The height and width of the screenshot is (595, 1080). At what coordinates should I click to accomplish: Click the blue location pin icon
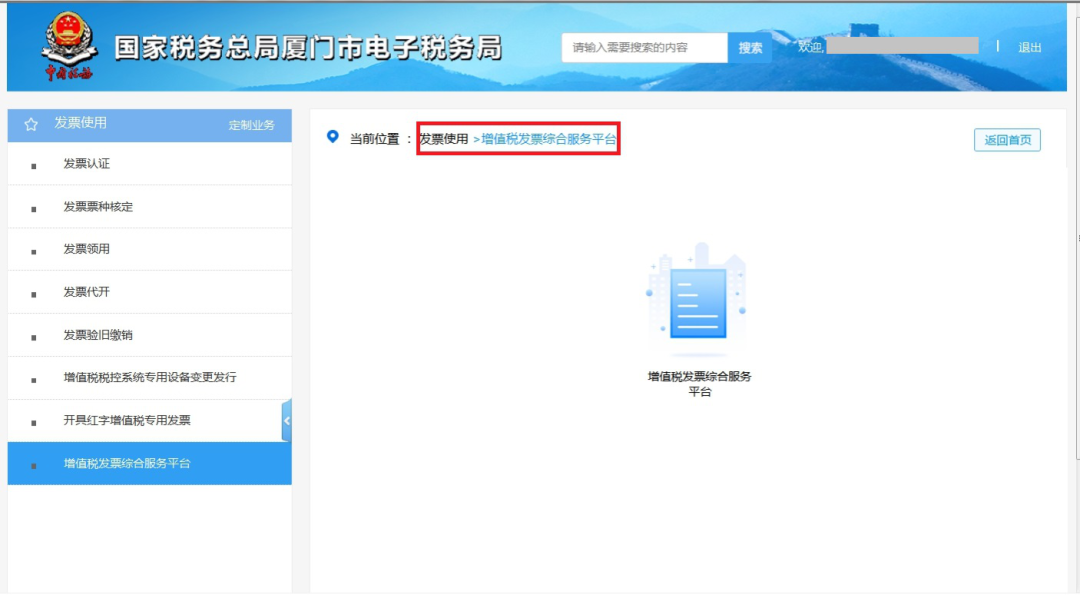(333, 137)
